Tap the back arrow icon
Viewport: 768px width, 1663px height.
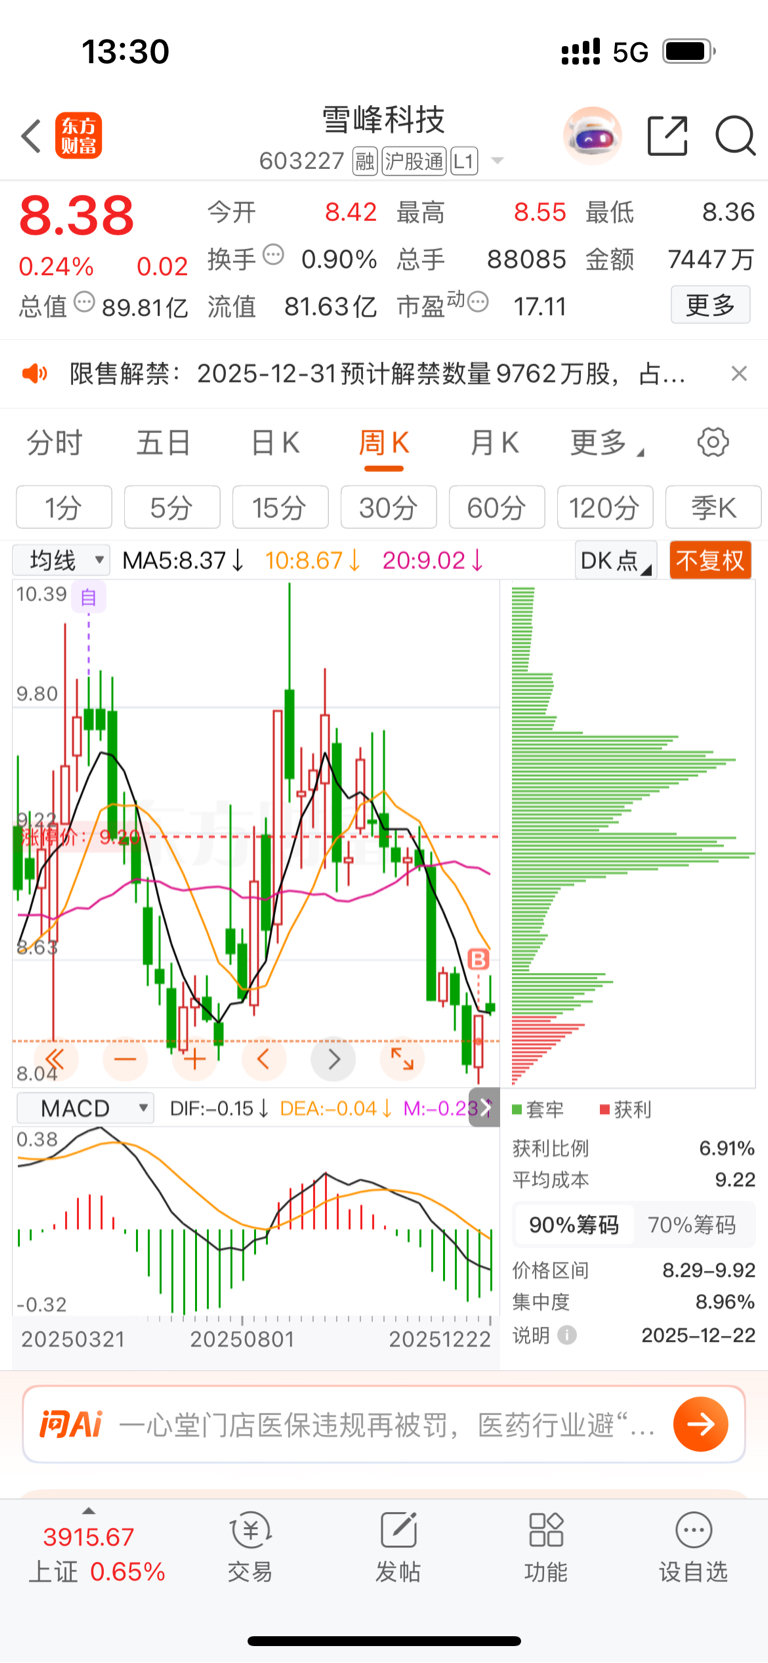pos(31,136)
